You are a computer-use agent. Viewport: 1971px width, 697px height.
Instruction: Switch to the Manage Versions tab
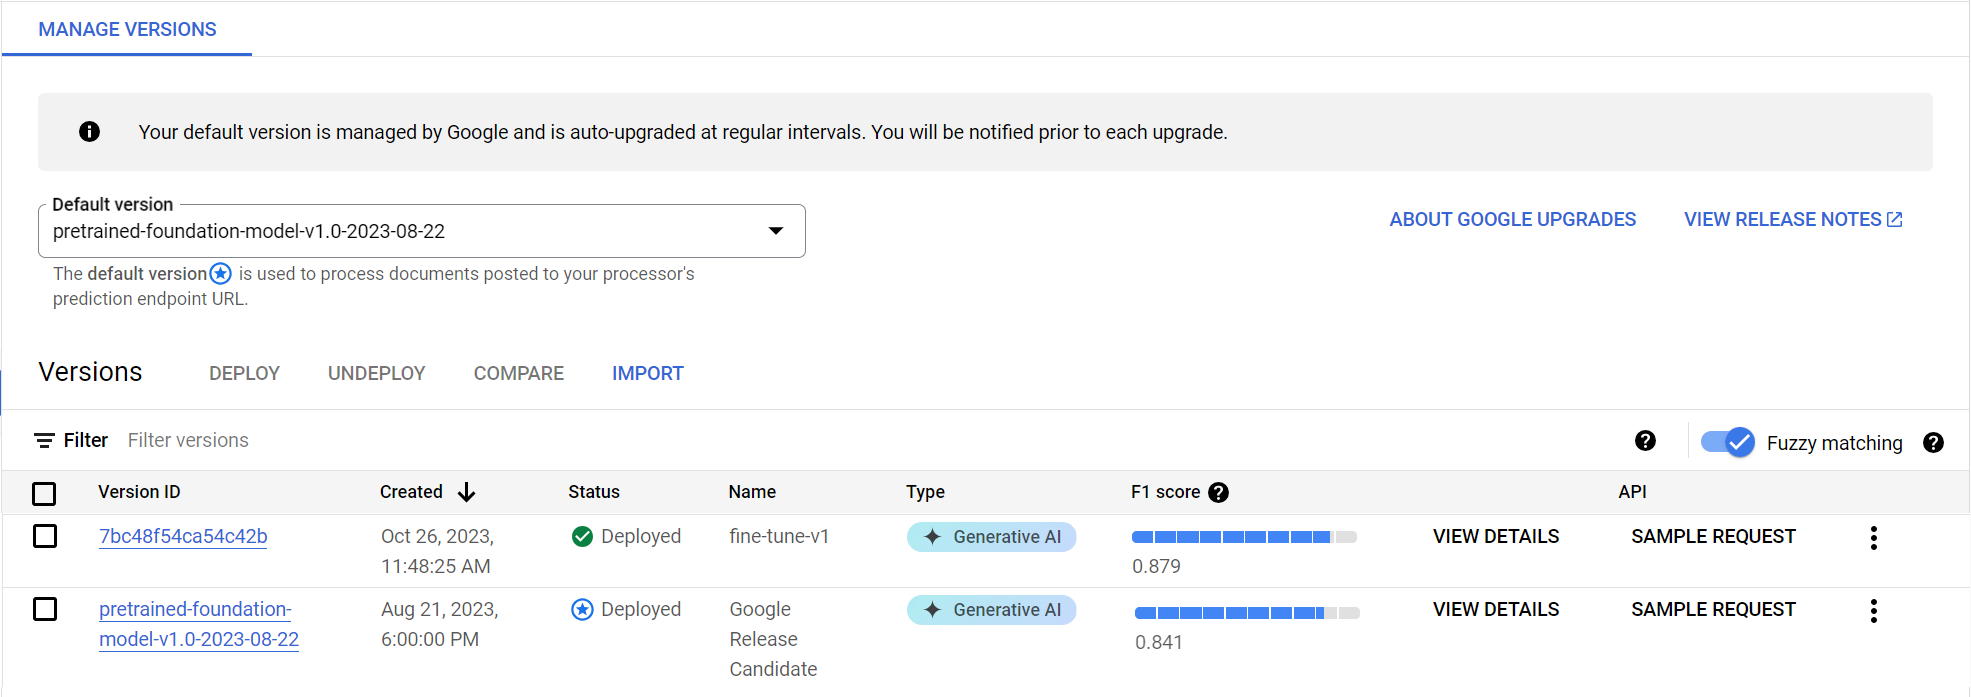[x=127, y=29]
